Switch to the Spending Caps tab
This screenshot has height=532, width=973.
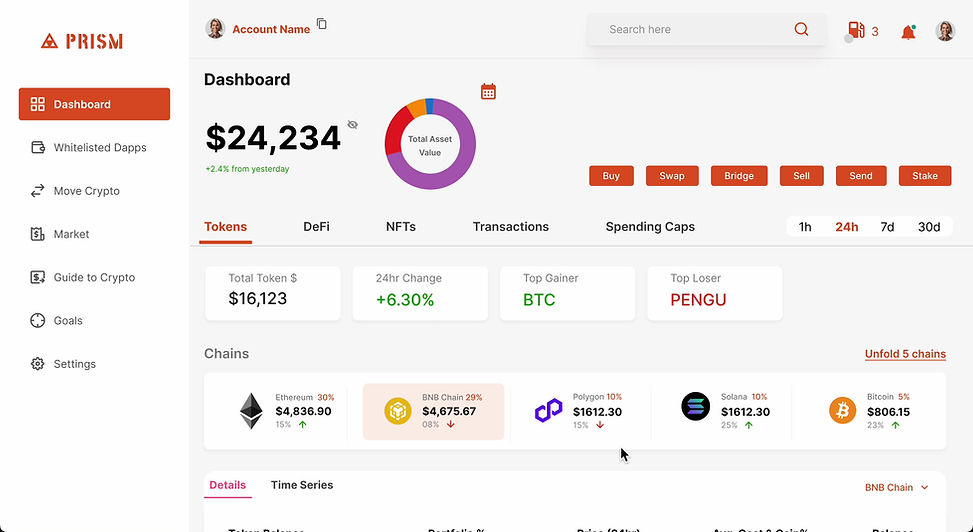pos(650,227)
